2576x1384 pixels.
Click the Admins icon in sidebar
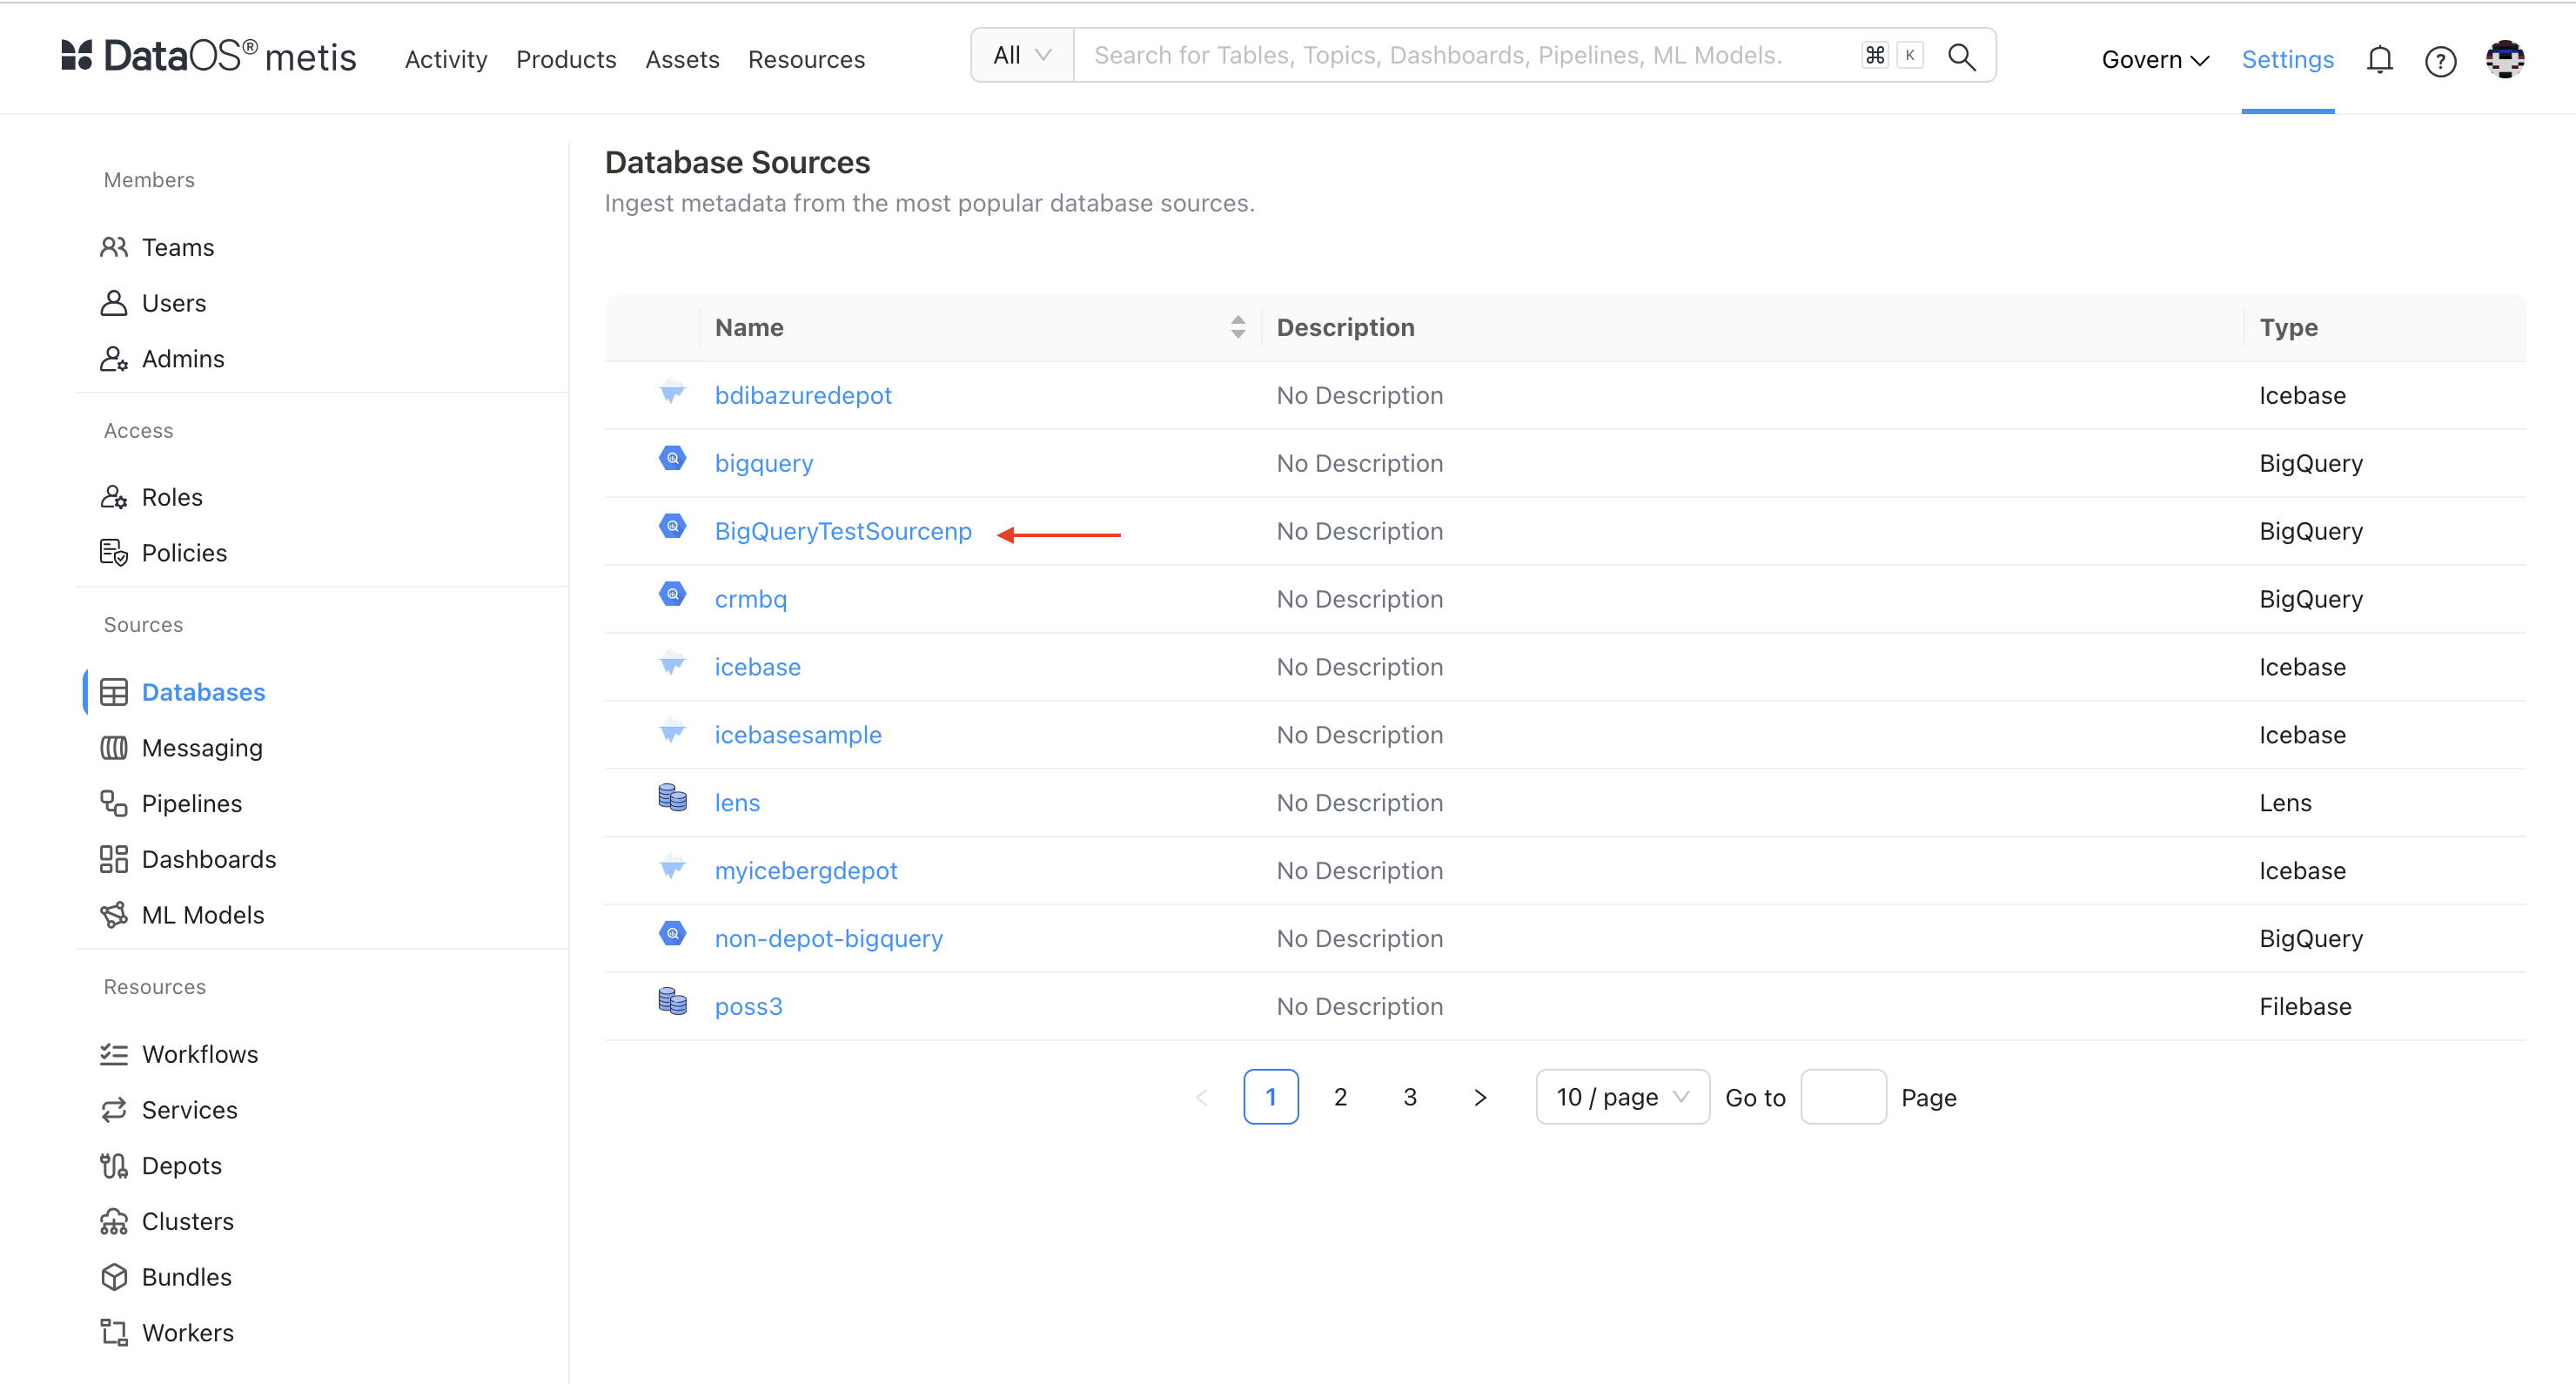coord(114,359)
